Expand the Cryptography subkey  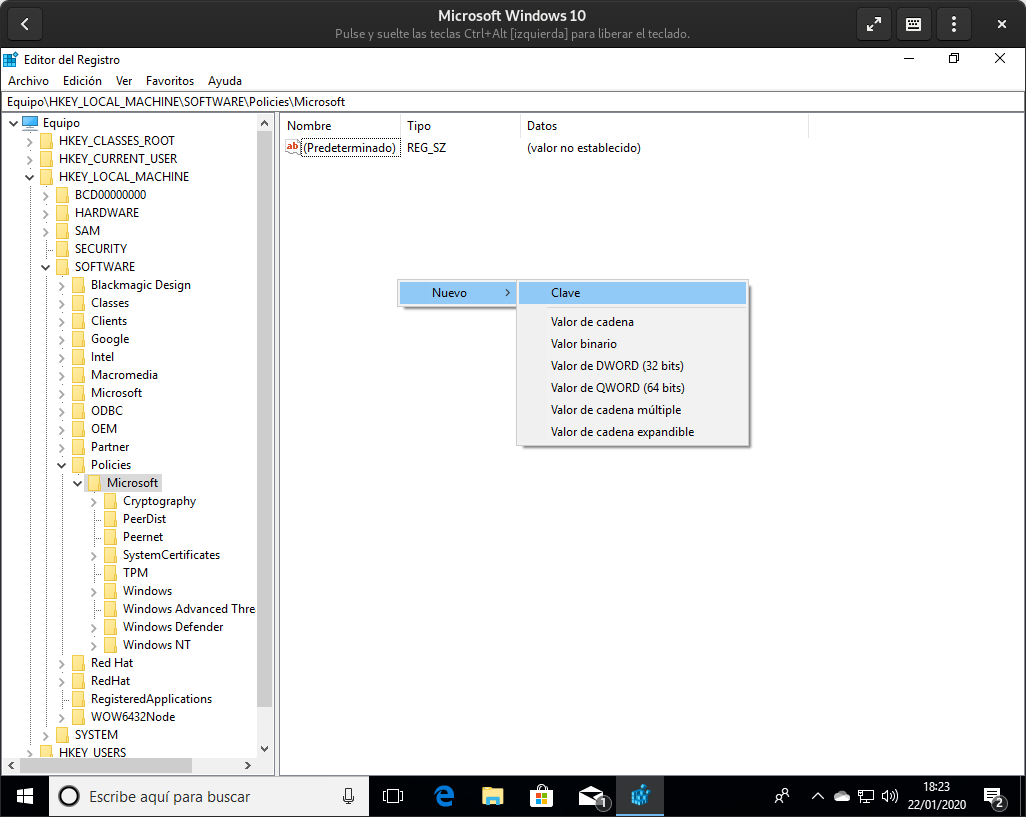point(94,502)
